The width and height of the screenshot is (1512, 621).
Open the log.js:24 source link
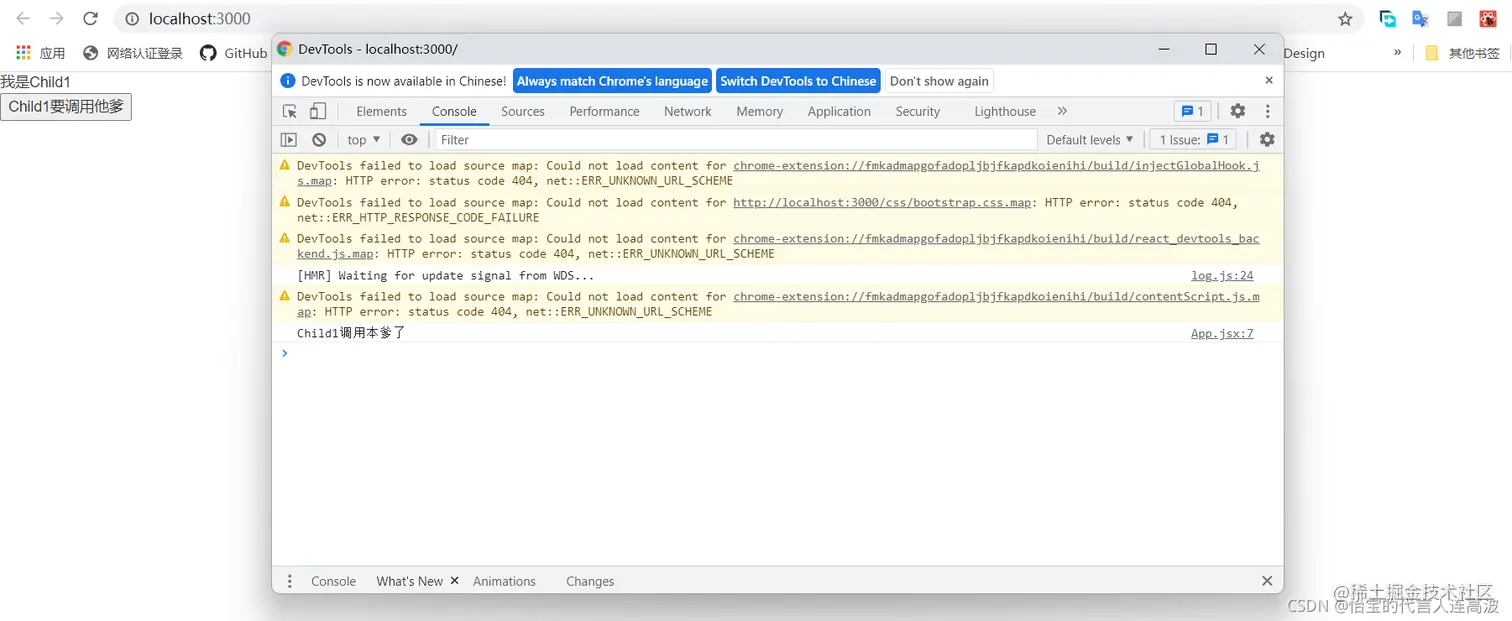pos(1221,275)
